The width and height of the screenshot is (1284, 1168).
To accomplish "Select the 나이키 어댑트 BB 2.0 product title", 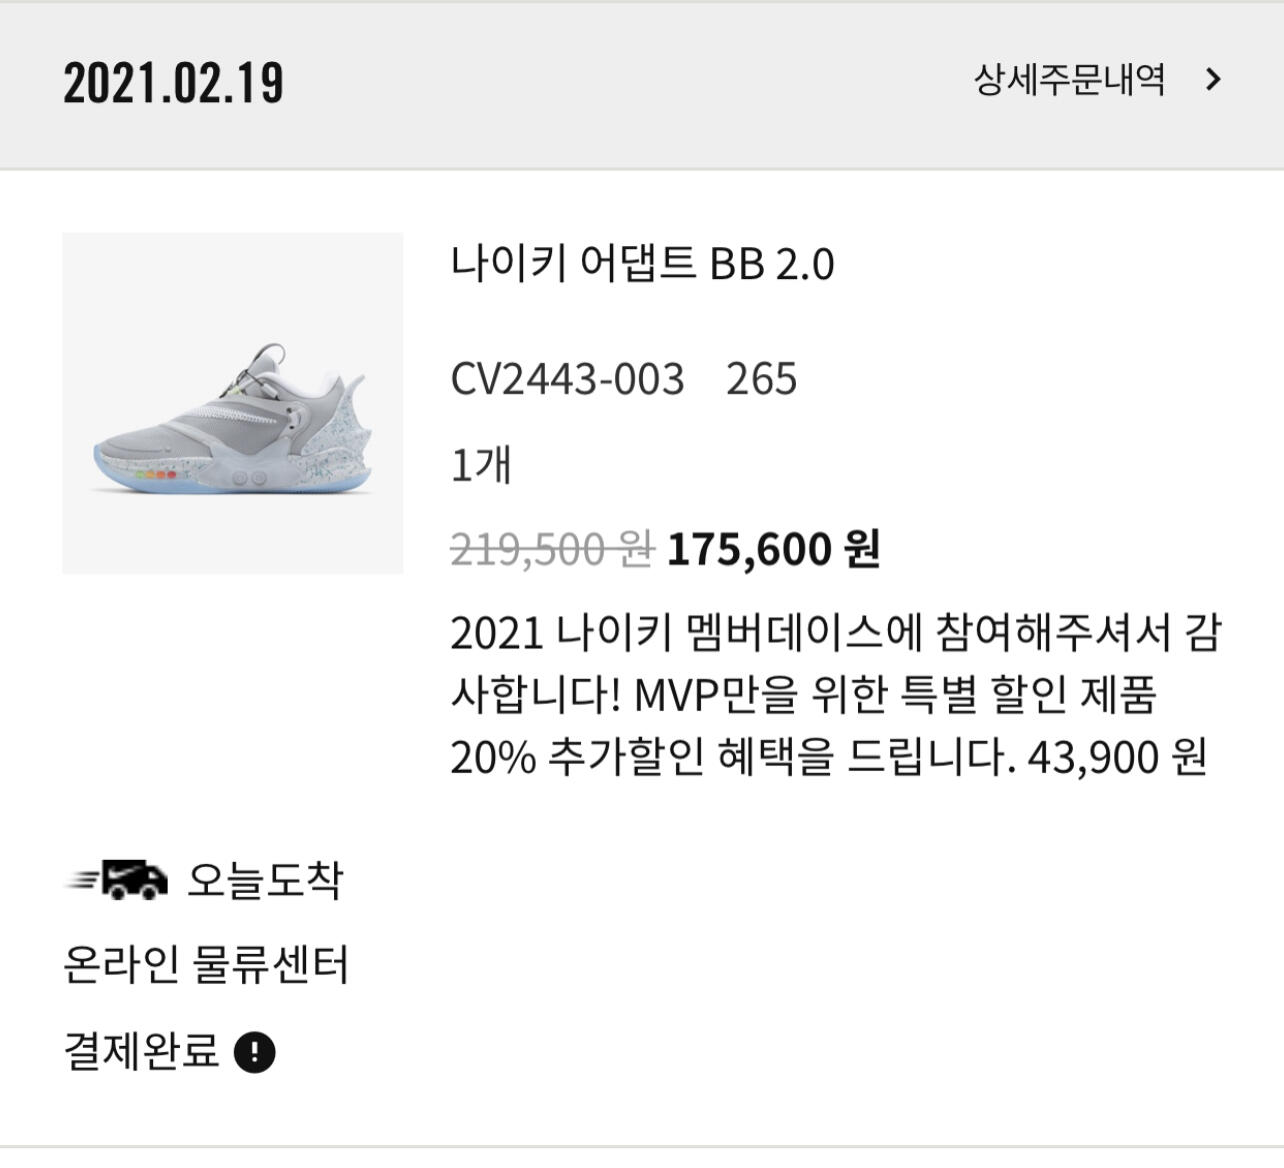I will pos(642,265).
